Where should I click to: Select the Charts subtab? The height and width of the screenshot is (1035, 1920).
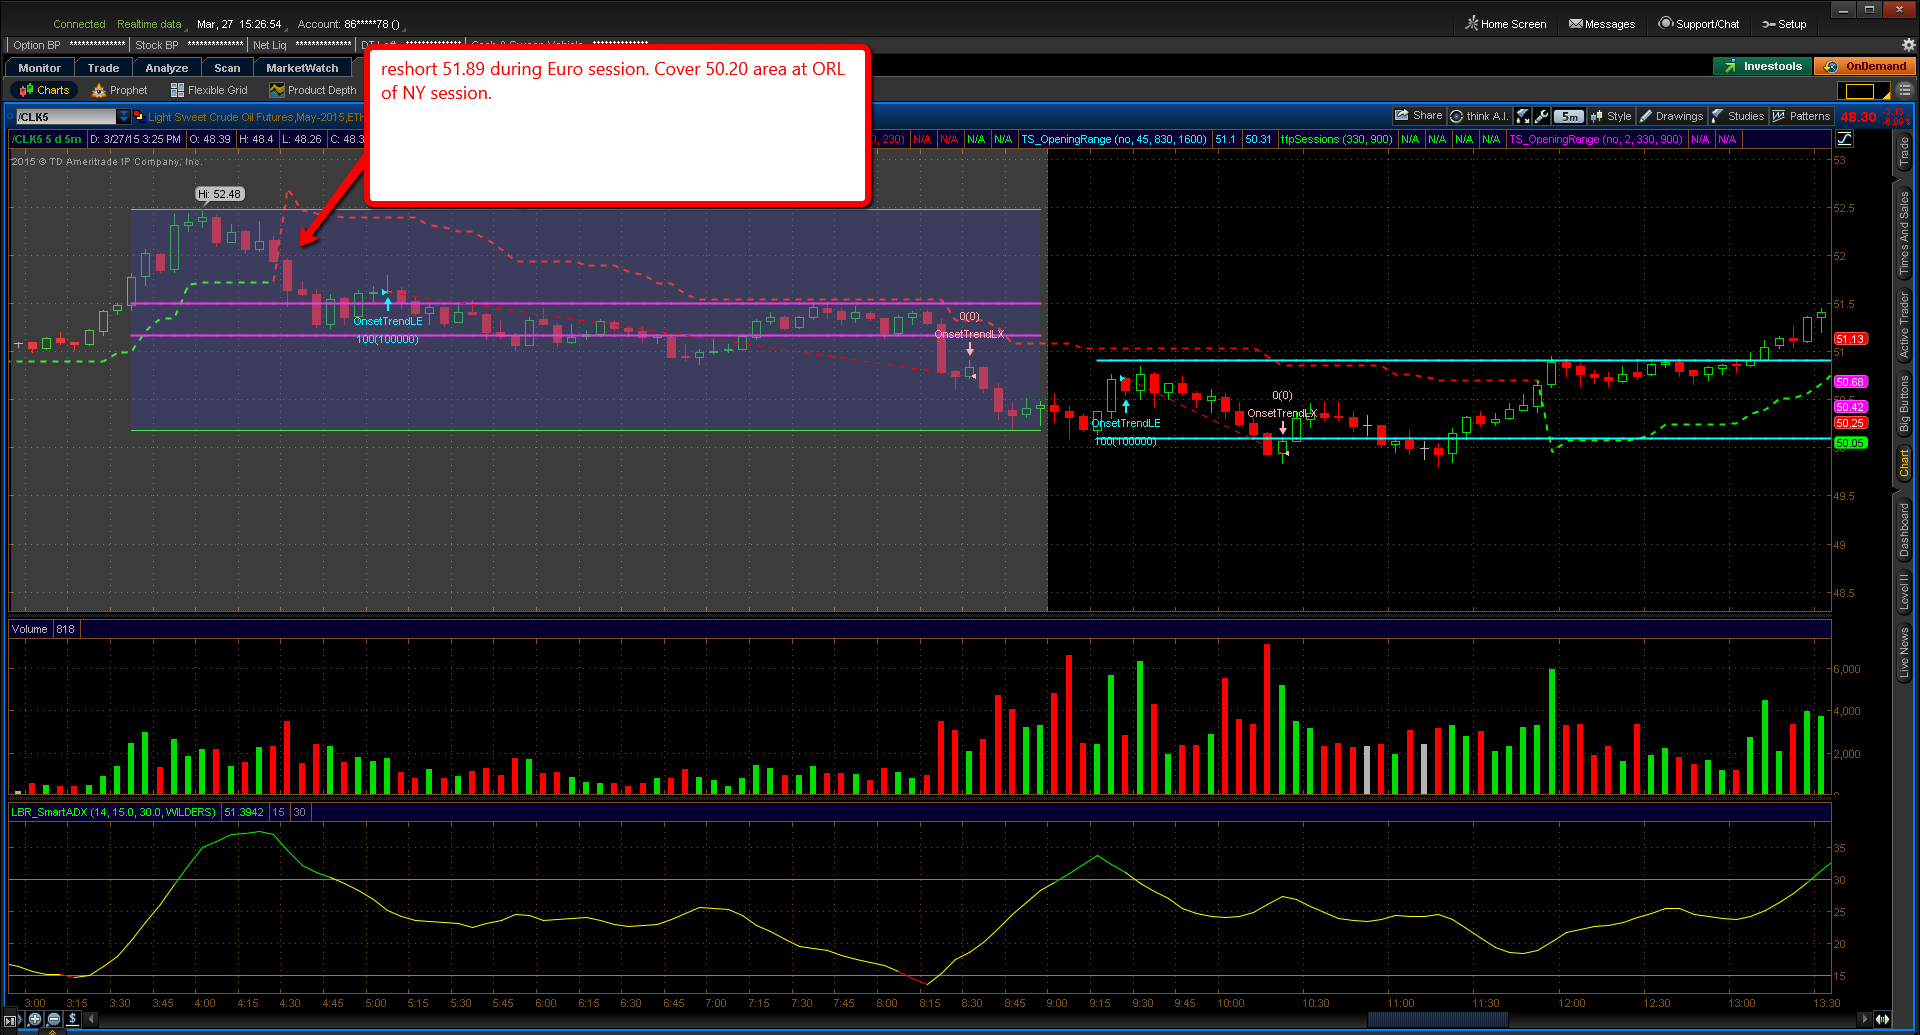pos(44,90)
